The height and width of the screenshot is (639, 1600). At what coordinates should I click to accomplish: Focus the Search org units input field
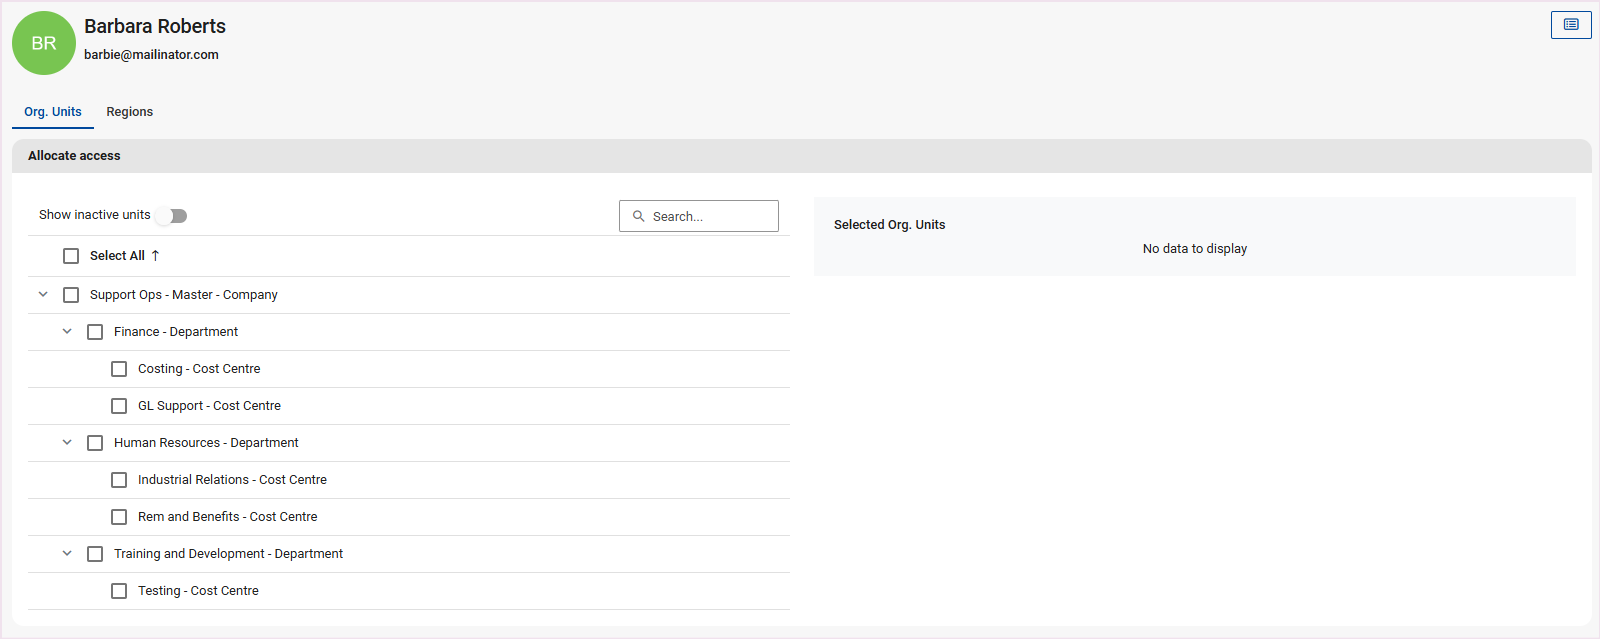[x=710, y=216]
